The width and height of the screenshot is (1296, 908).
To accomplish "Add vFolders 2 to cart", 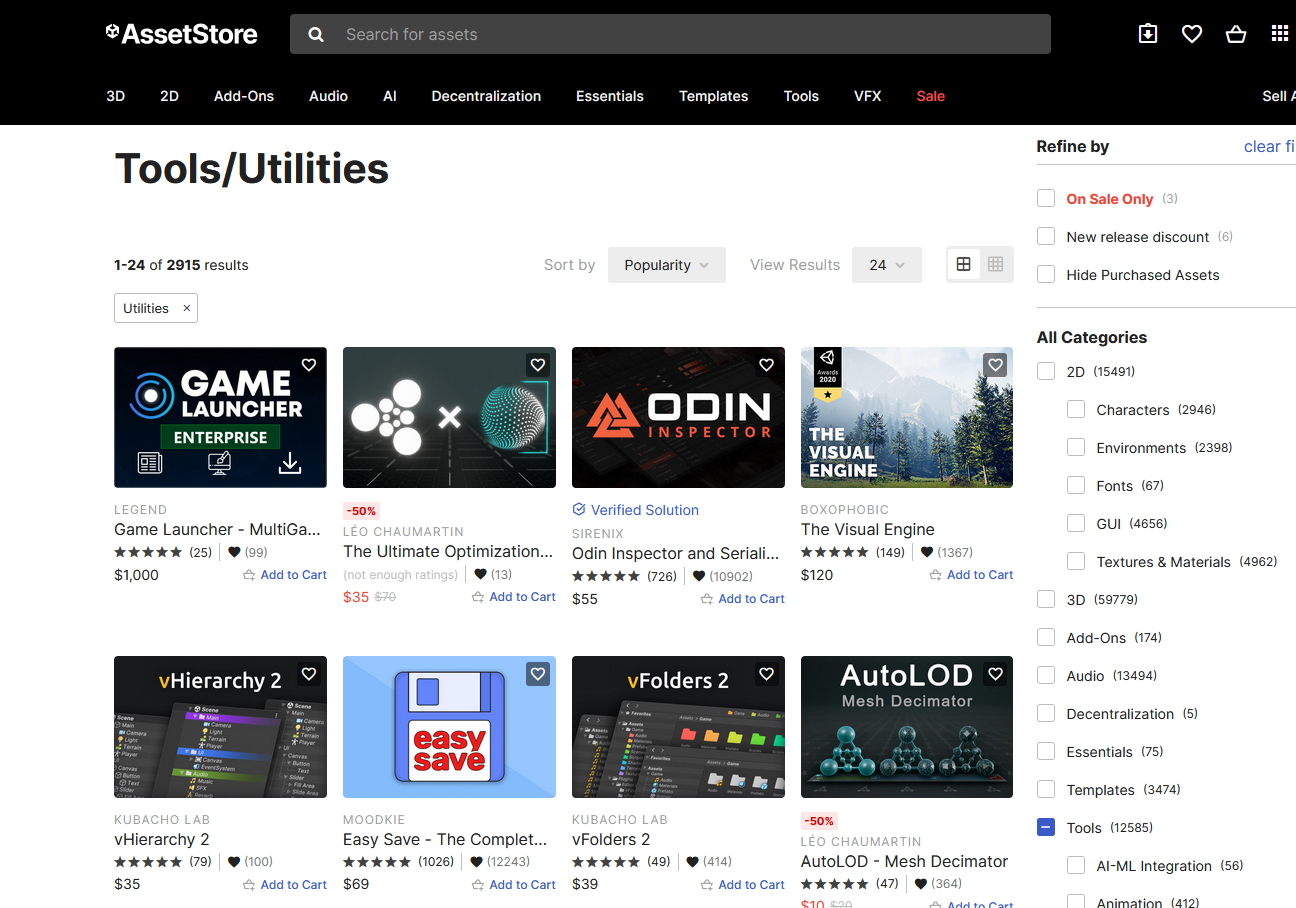I will 743,885.
